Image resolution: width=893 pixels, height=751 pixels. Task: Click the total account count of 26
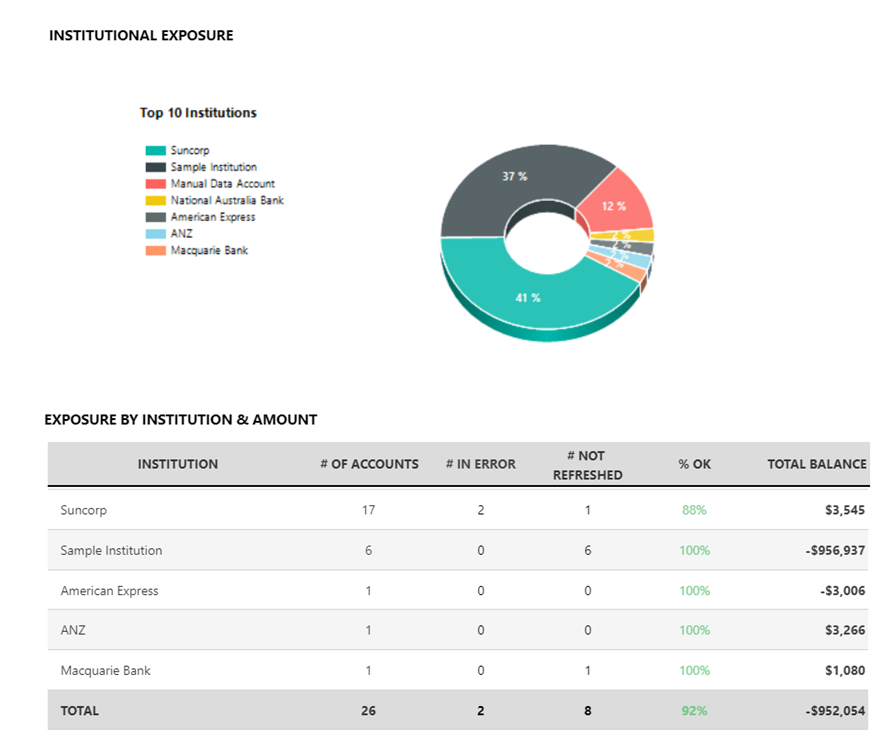pos(368,711)
